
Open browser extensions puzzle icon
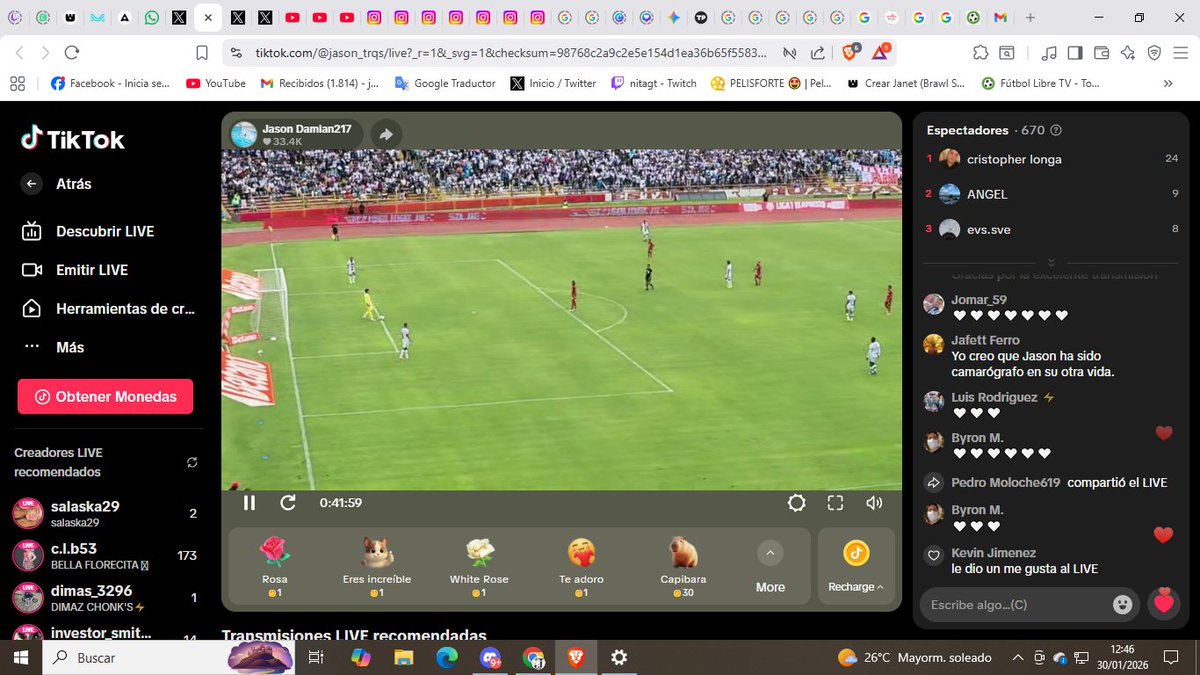click(980, 53)
